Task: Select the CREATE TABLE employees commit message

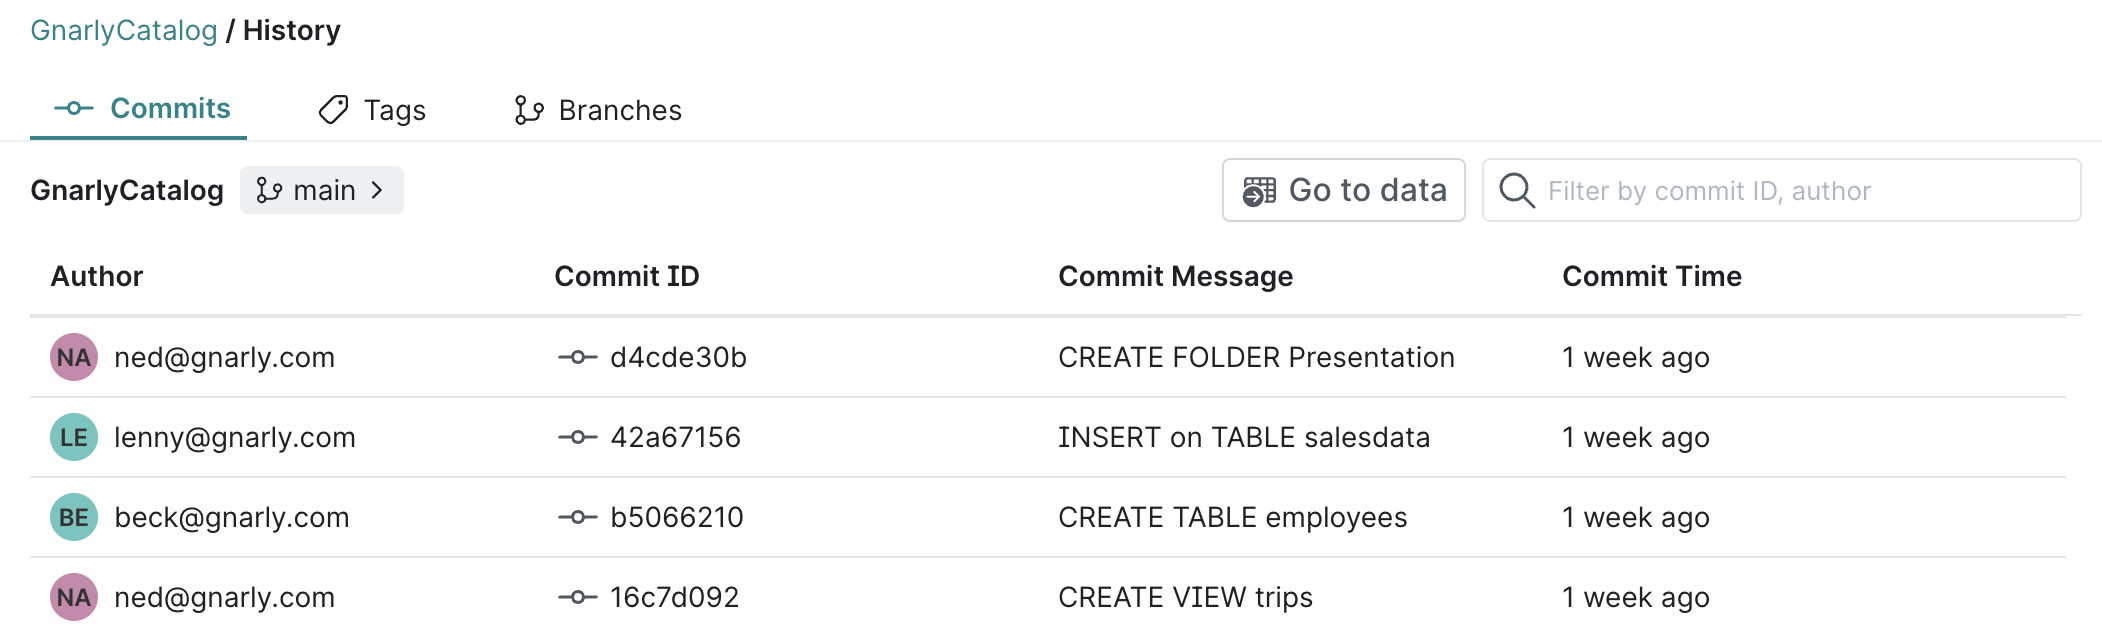Action: point(1232,517)
